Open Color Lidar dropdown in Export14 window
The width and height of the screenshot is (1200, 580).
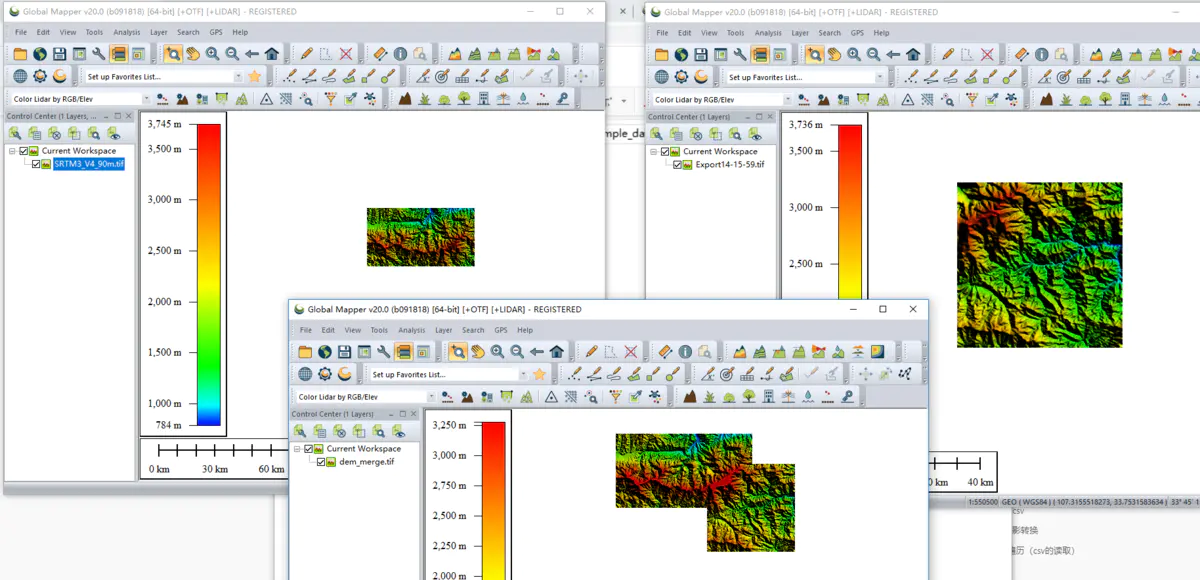[787, 99]
